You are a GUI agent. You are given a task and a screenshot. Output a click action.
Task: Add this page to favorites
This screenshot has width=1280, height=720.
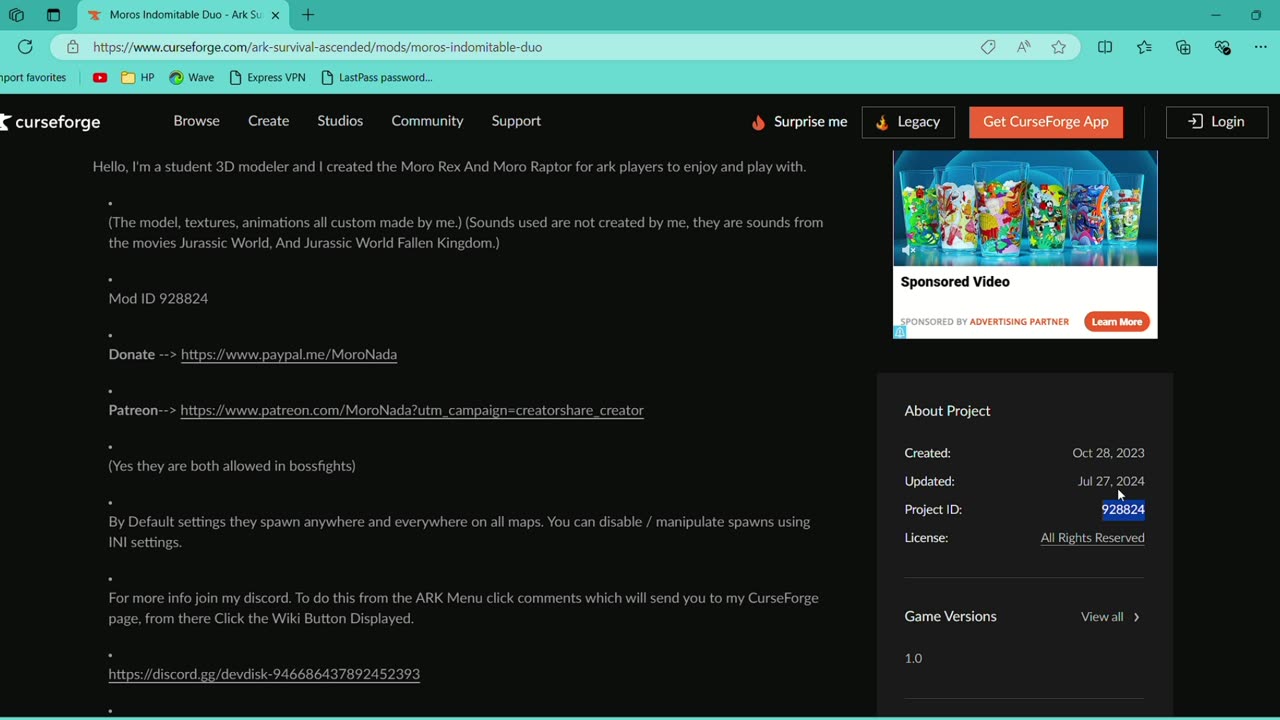[1059, 47]
